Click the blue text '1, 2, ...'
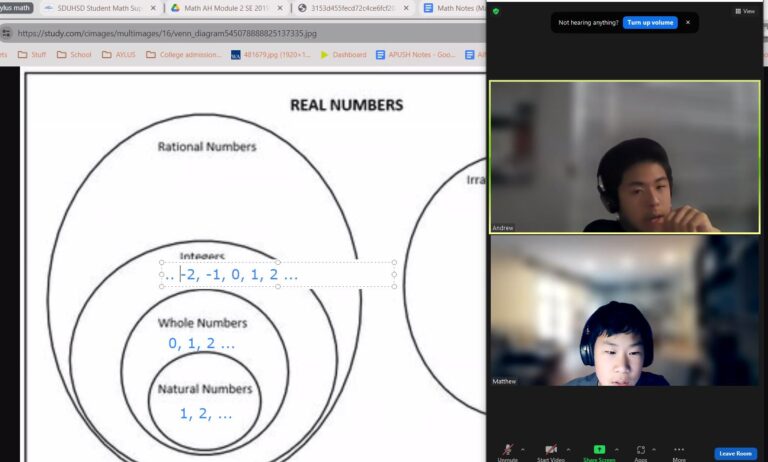The image size is (768, 462). (206, 414)
